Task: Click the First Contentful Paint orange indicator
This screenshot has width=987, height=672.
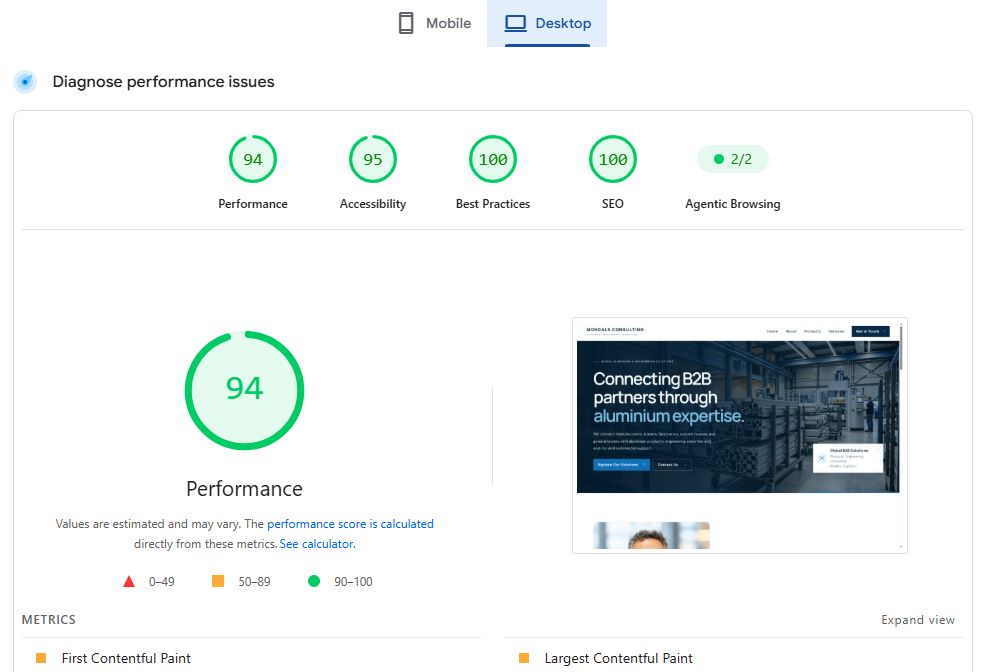Action: tap(41, 658)
